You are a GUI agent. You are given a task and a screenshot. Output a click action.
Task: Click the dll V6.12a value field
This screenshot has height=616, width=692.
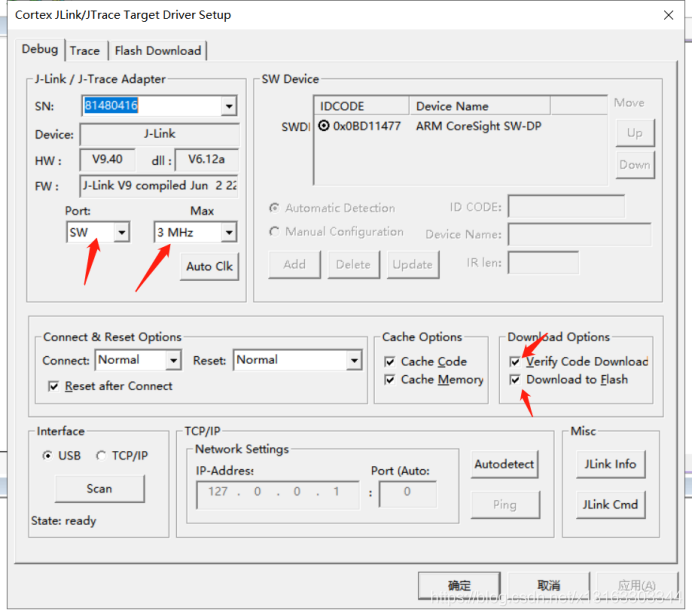[x=207, y=159]
